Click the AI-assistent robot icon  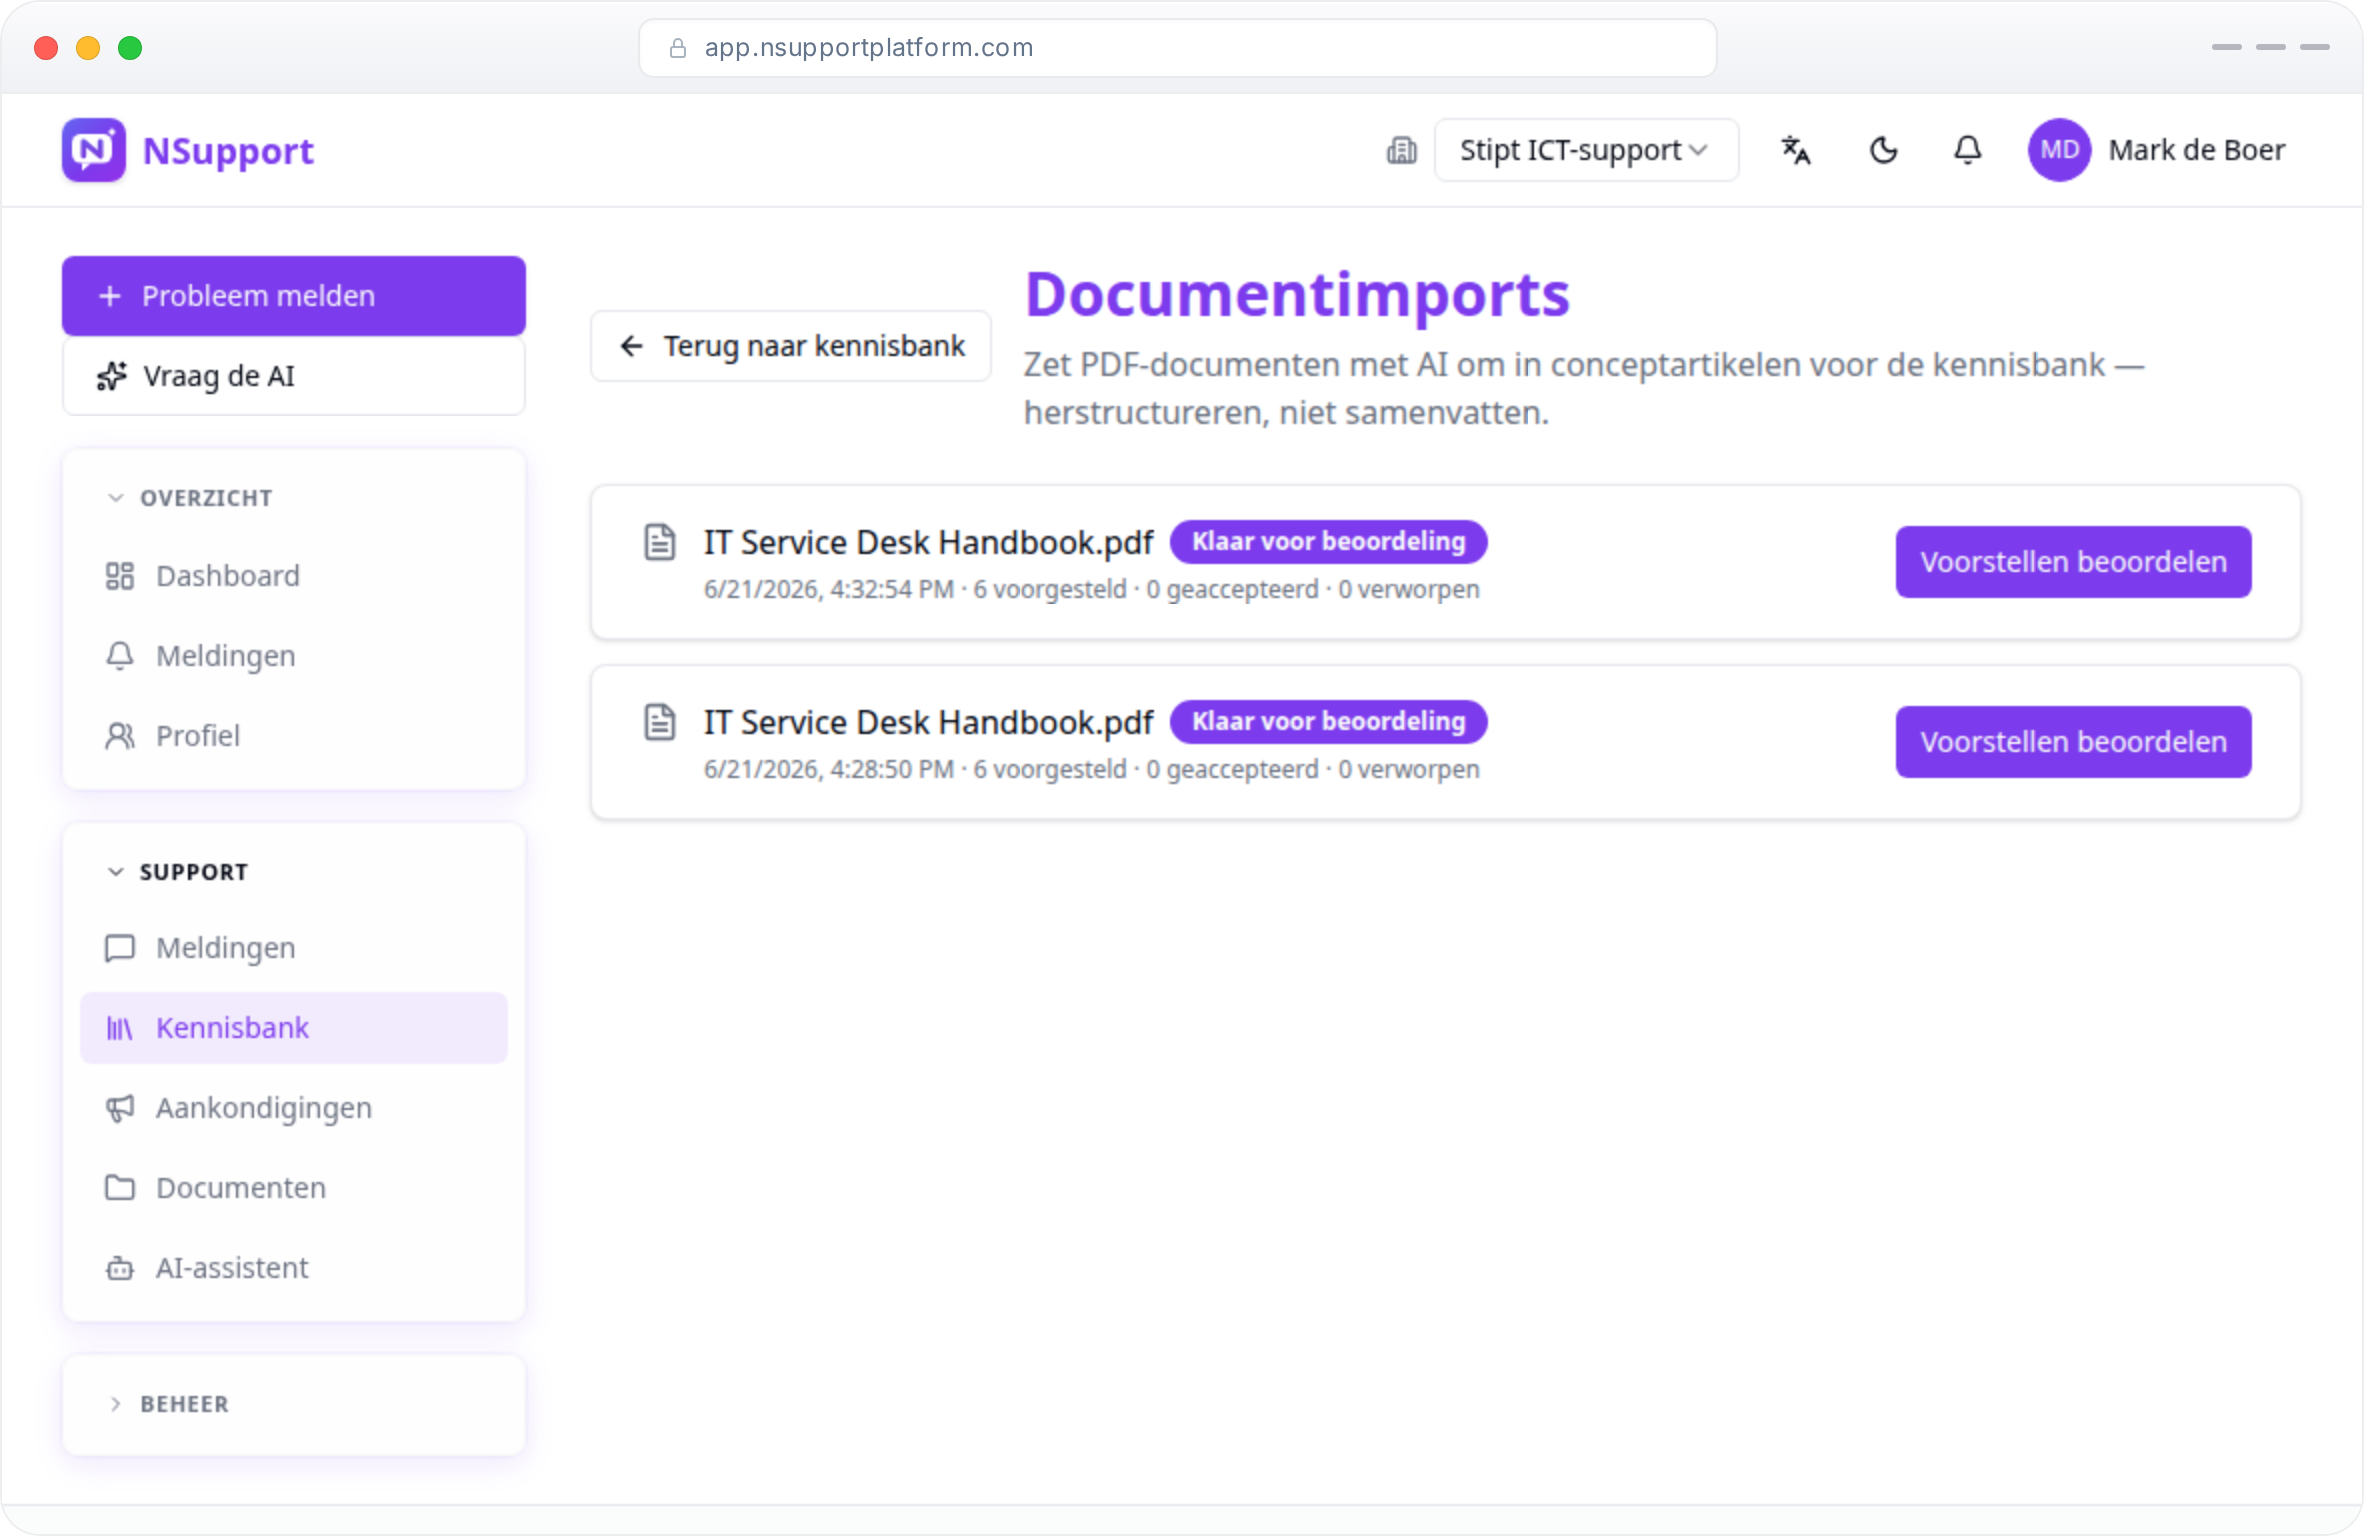120,1268
